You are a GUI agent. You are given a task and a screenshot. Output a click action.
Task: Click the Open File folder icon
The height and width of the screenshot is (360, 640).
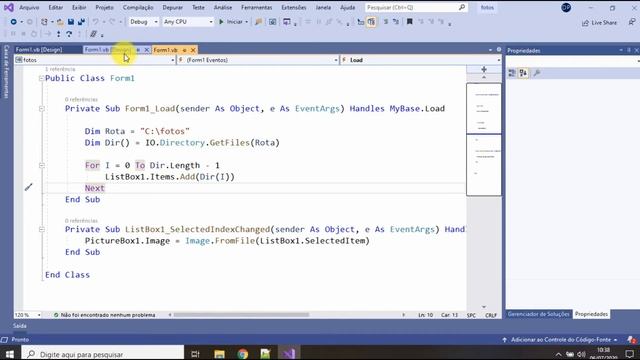[60, 22]
